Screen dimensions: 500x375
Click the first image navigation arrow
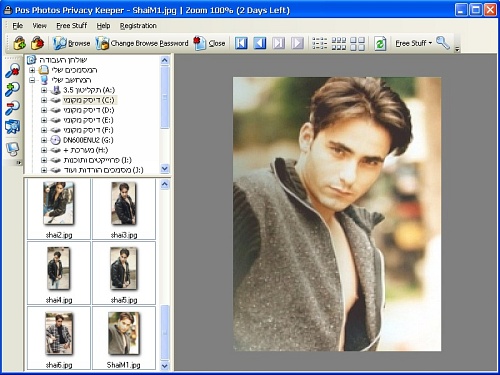coord(241,43)
